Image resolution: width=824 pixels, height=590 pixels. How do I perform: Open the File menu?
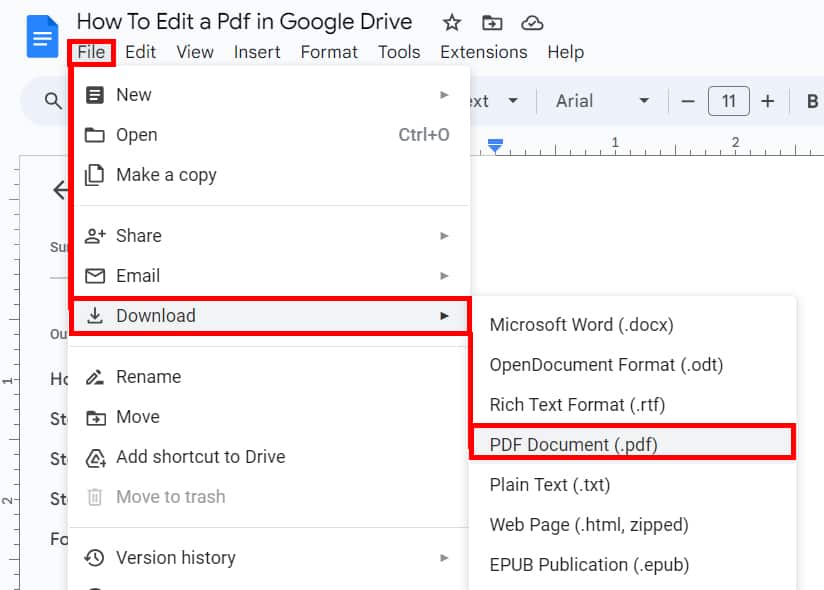[x=91, y=52]
